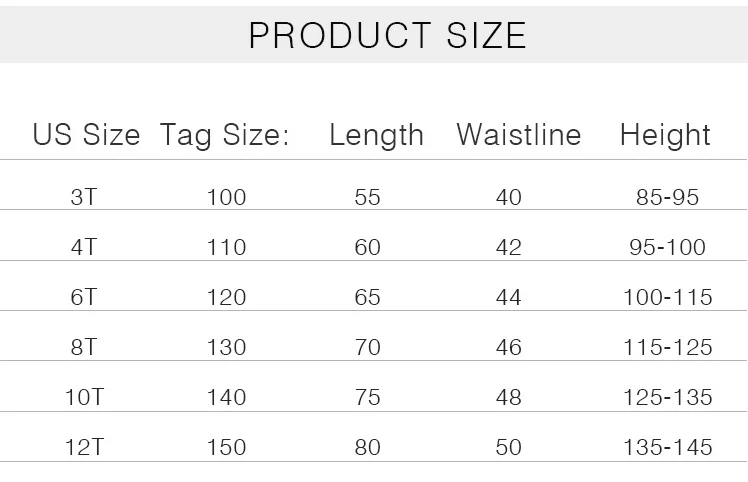Select tag size value 120
The image size is (748, 482).
pos(227,297)
